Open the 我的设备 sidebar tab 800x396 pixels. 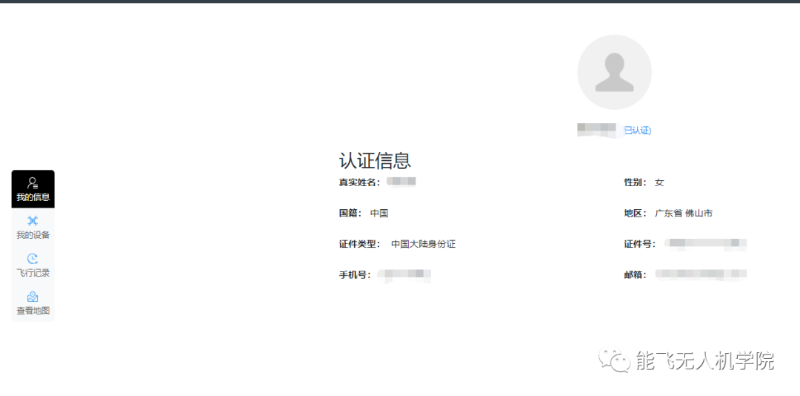pos(33,228)
